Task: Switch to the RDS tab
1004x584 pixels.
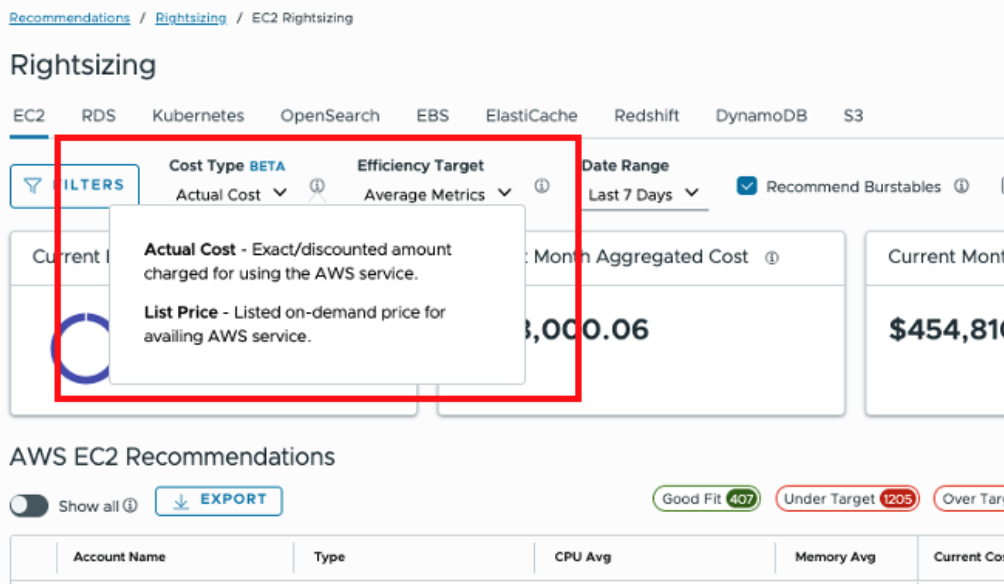Action: click(x=98, y=116)
